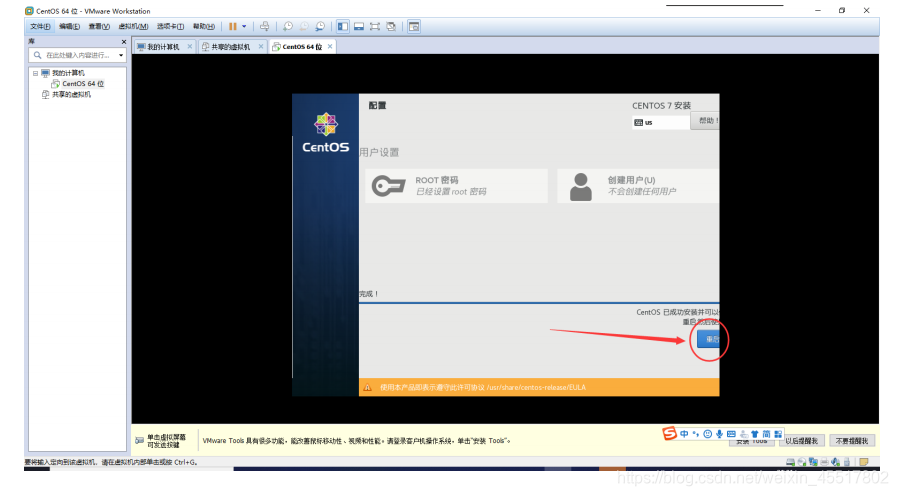898x496 pixels.
Task: Toggle Sogou Chinese/English 中 mode
Action: coord(684,434)
